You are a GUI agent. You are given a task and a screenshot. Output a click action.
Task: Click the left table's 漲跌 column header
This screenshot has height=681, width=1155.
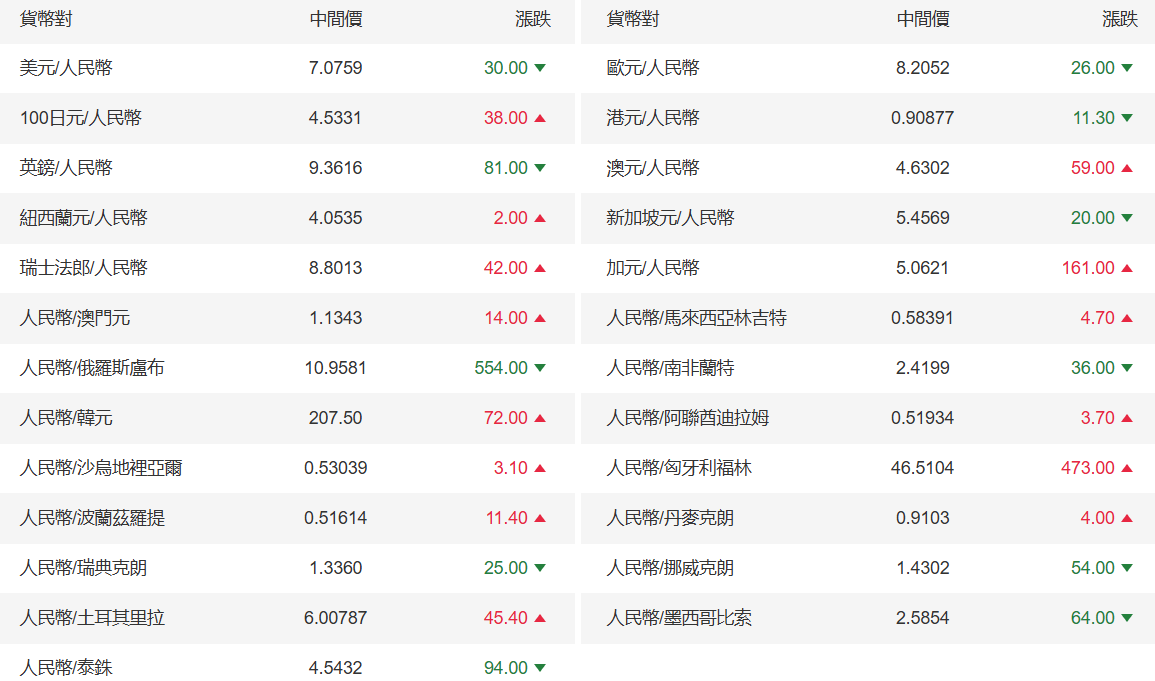point(532,19)
